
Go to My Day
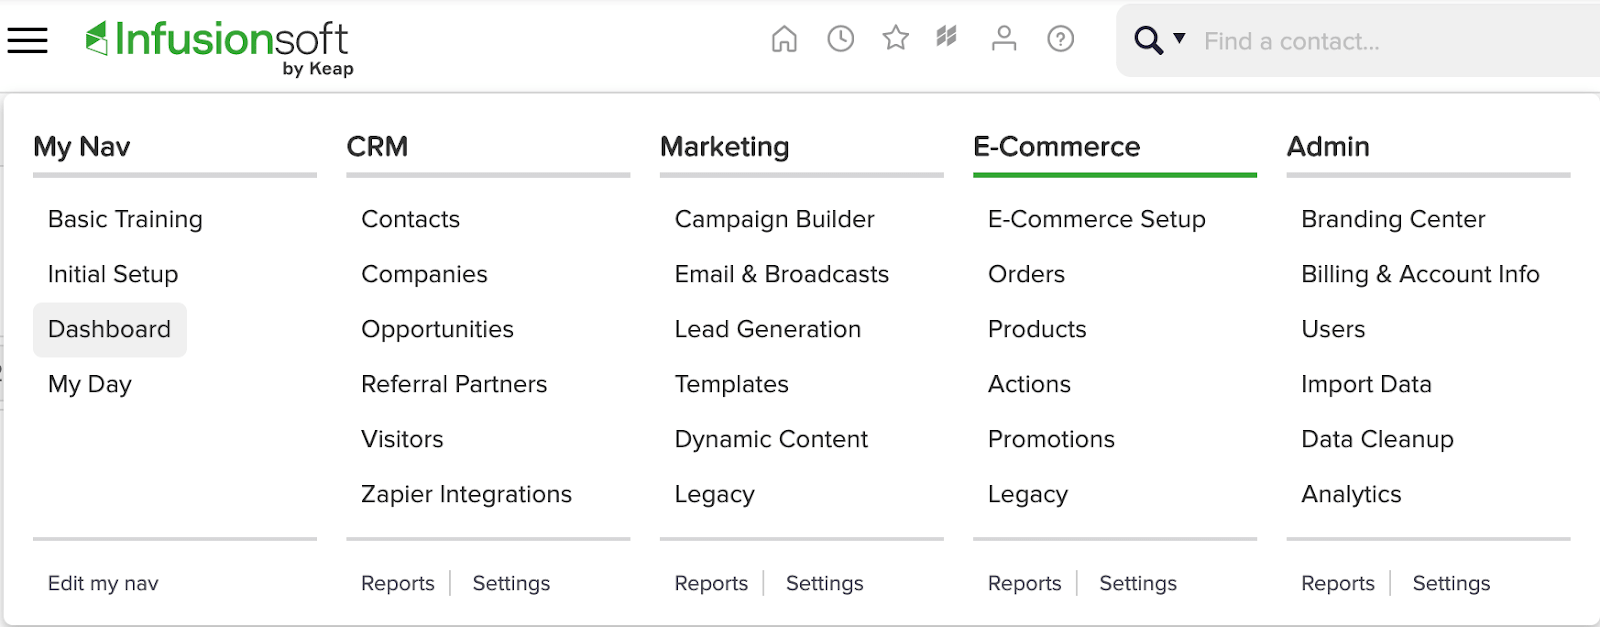pos(90,384)
